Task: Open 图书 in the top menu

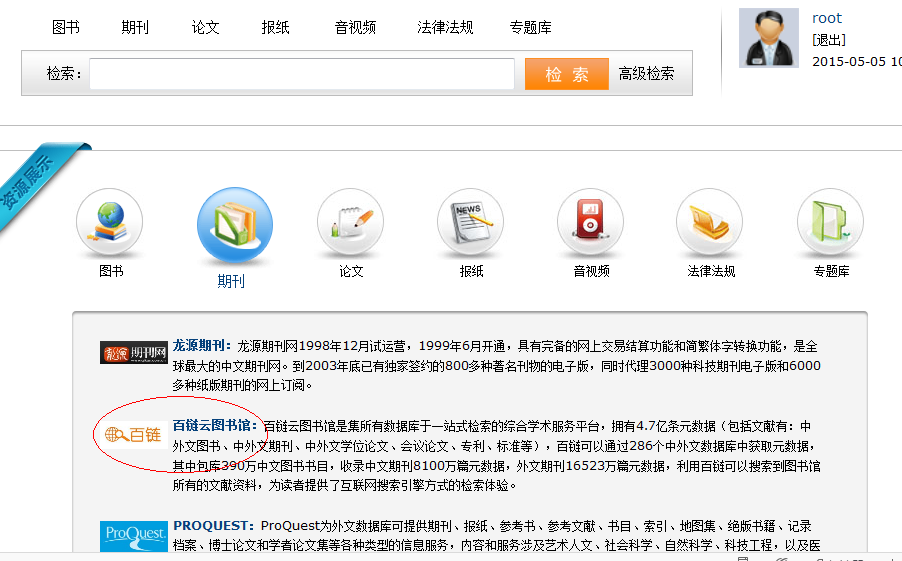Action: [x=66, y=27]
